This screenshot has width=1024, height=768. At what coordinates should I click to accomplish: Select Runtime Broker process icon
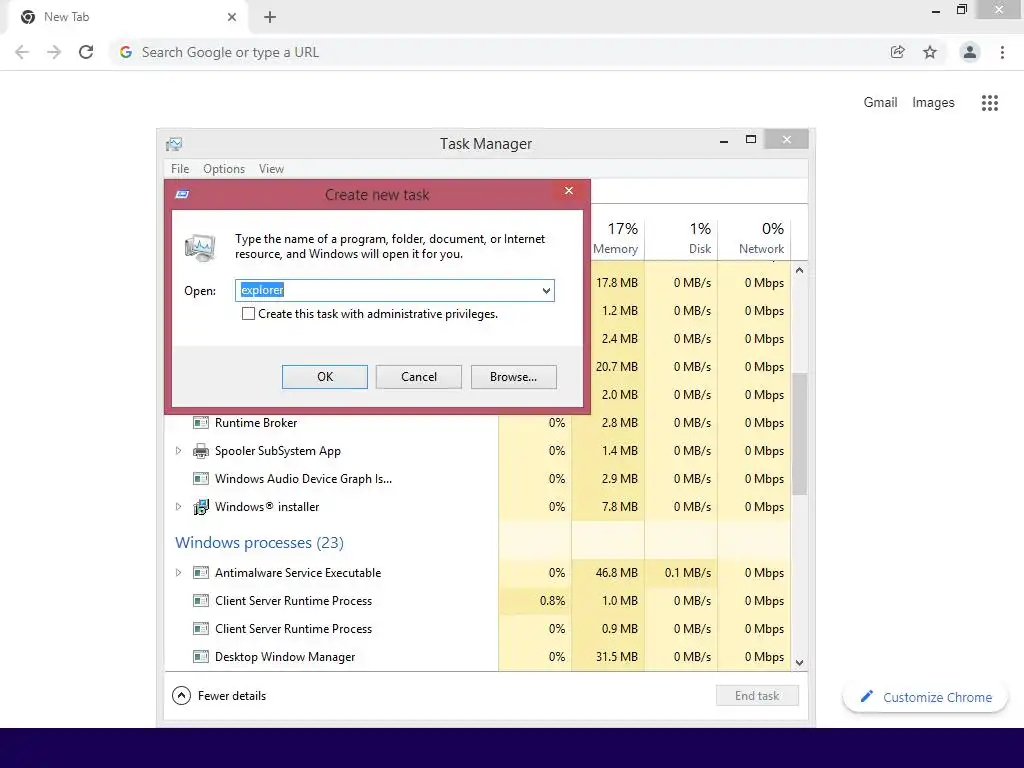(x=200, y=423)
